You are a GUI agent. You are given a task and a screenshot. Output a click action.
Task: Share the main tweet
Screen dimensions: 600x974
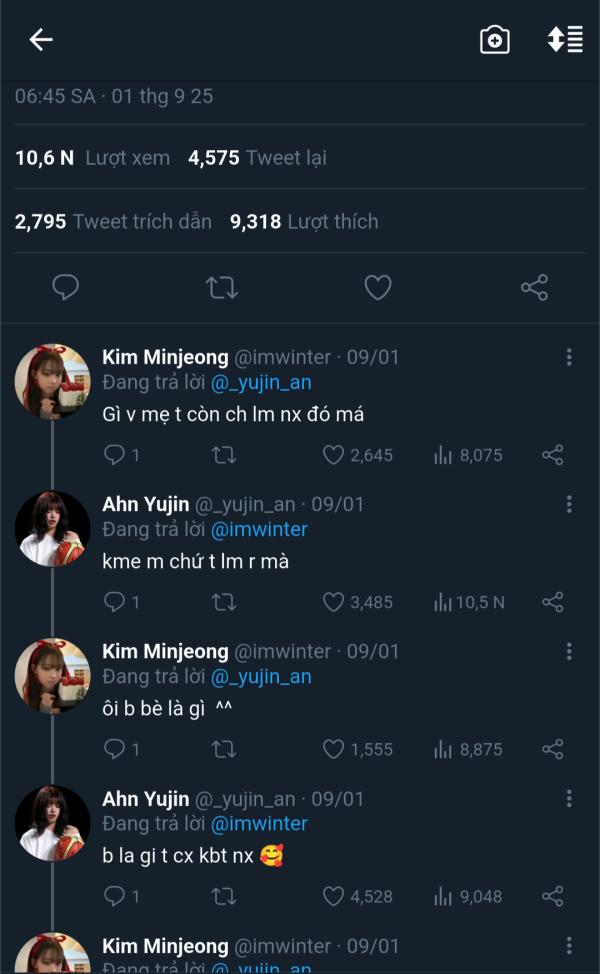pyautogui.click(x=534, y=288)
